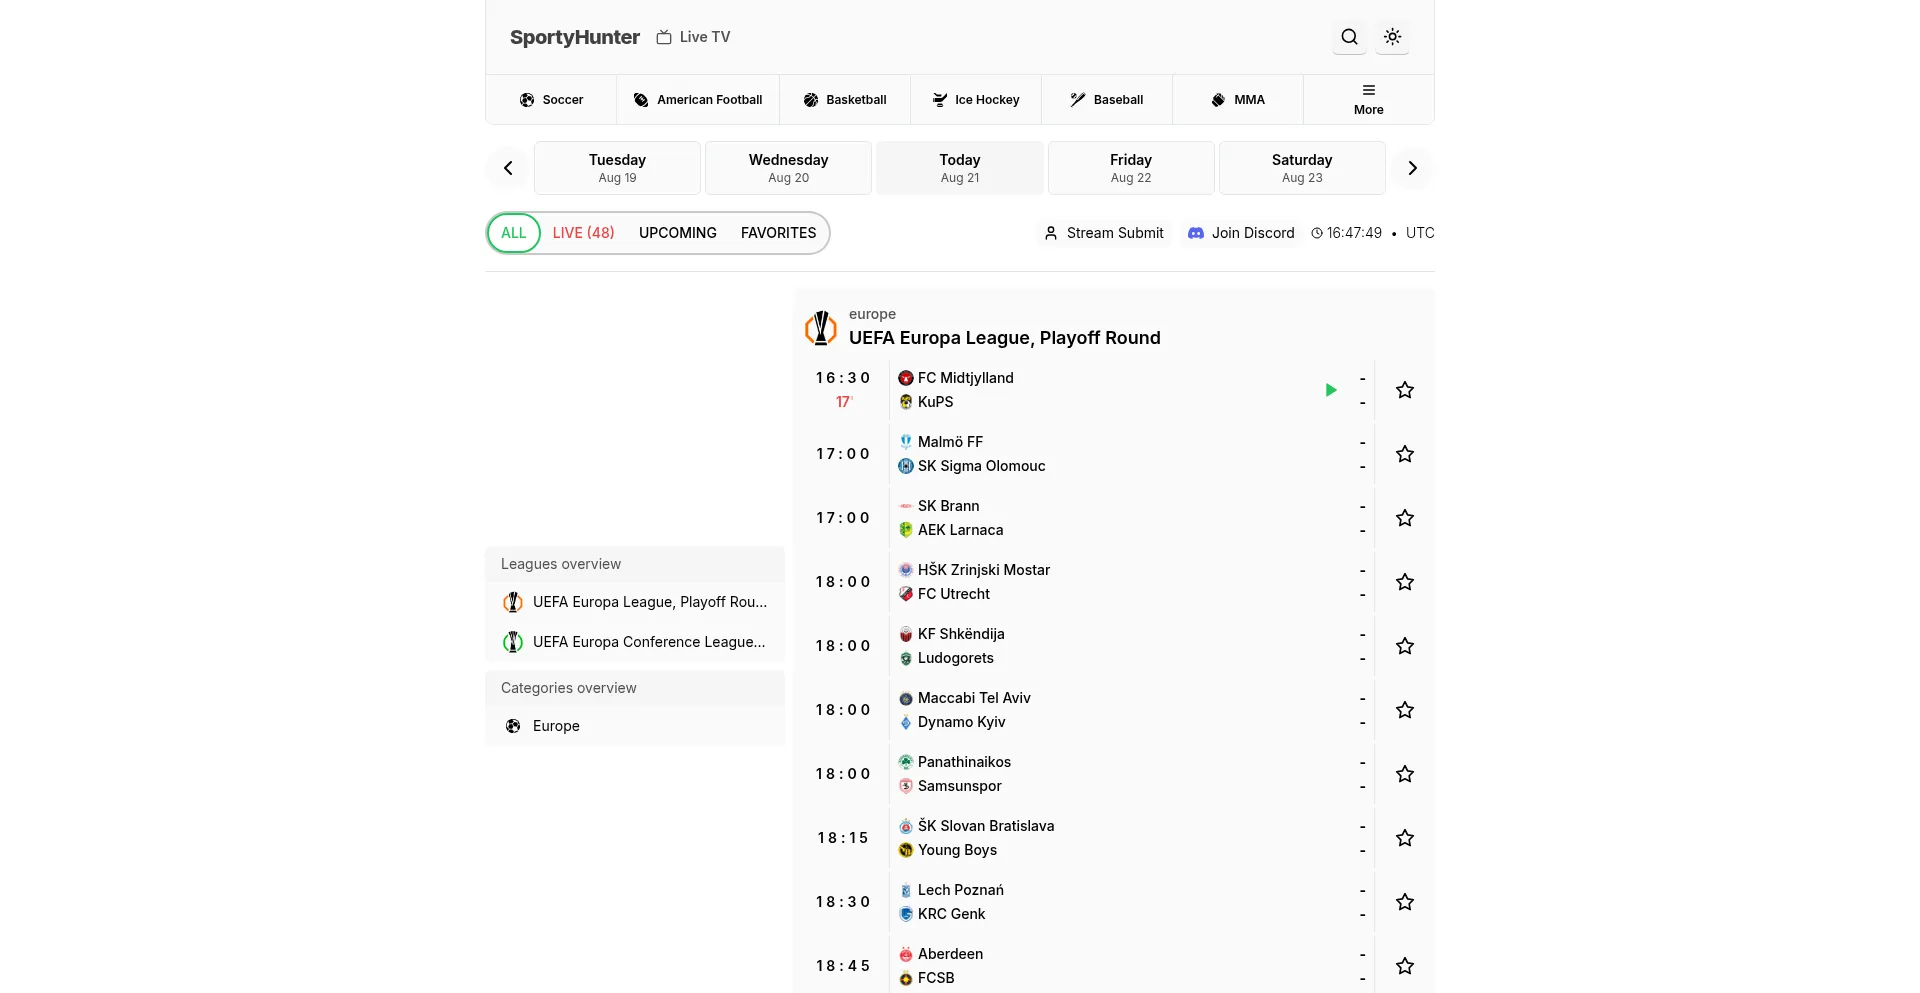Open Dynamo Kyiv team name

tap(962, 722)
